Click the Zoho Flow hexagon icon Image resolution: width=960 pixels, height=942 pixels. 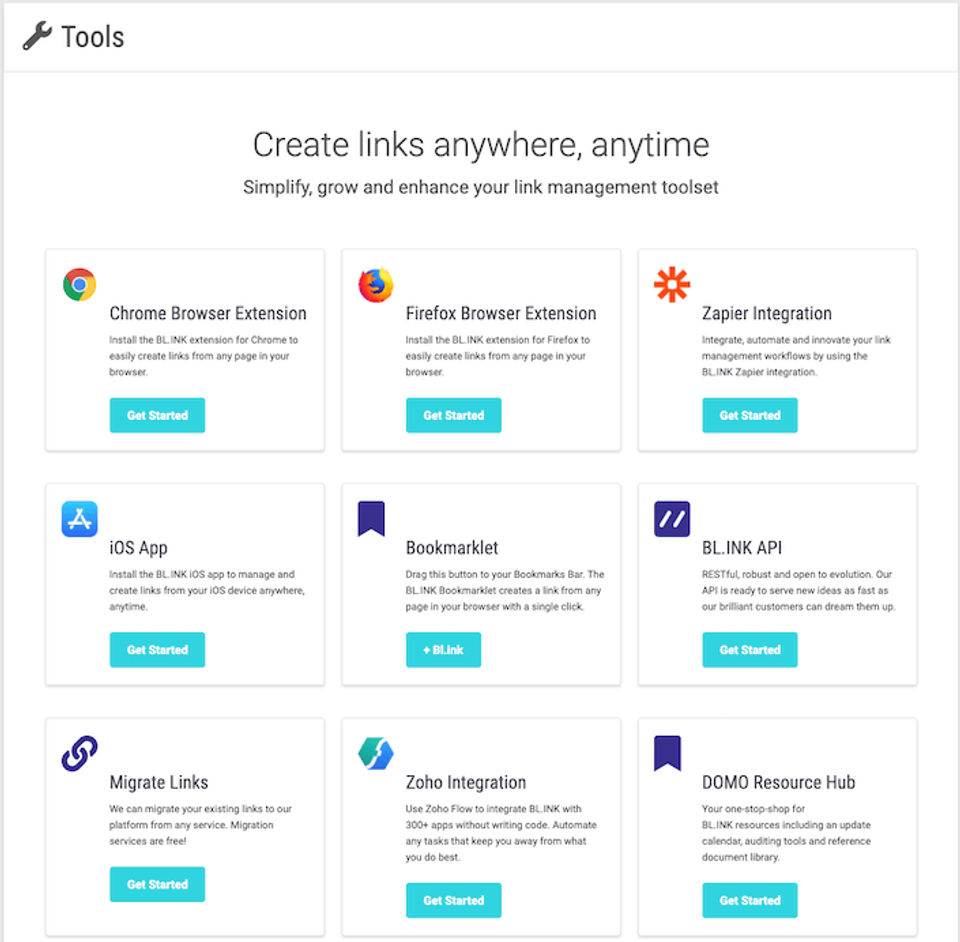click(x=376, y=753)
